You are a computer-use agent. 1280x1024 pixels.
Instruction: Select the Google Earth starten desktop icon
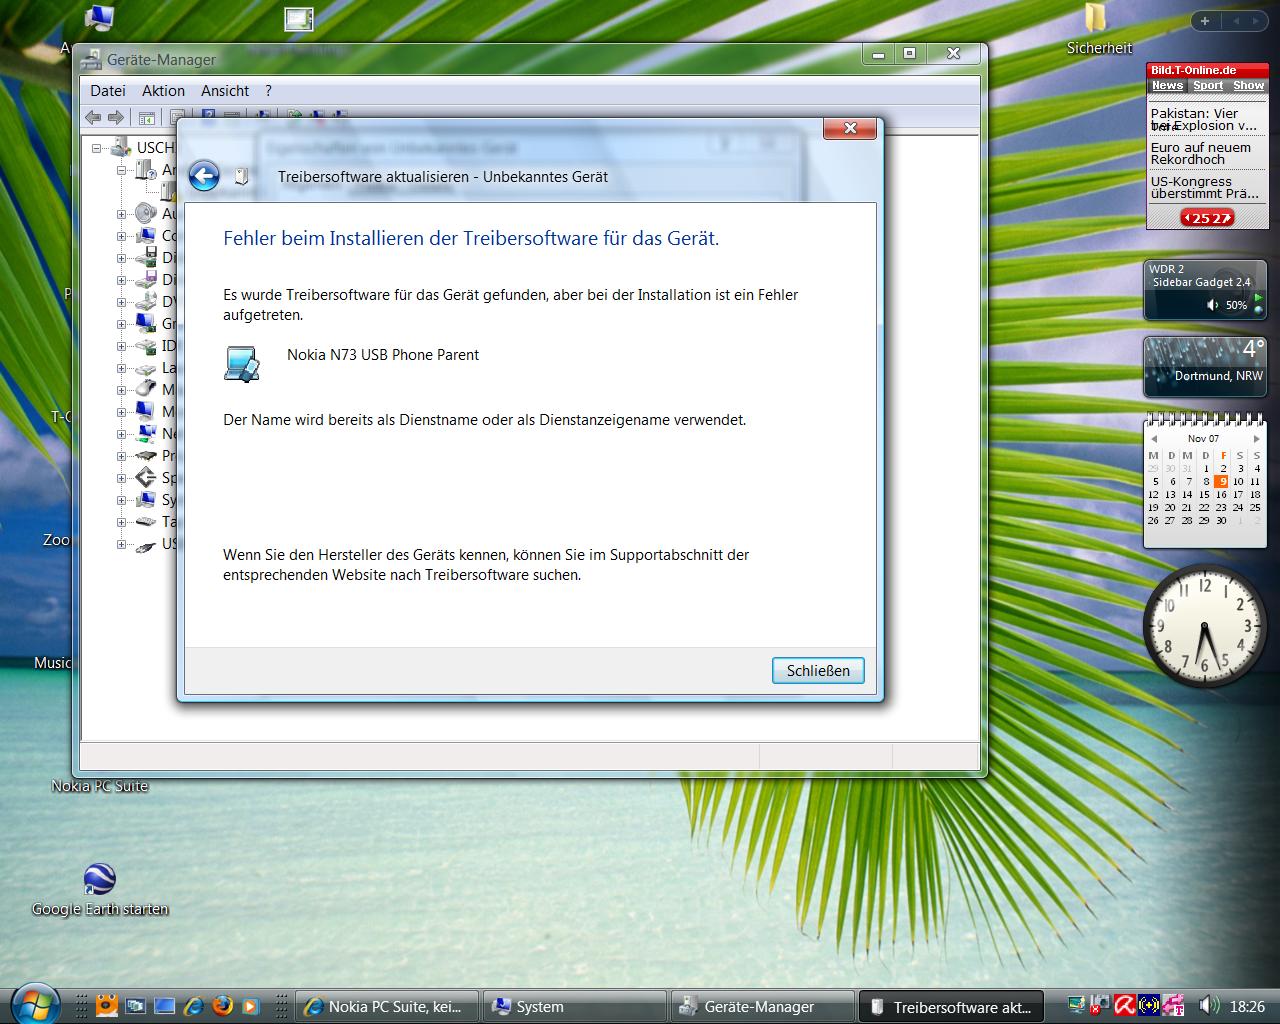click(100, 890)
